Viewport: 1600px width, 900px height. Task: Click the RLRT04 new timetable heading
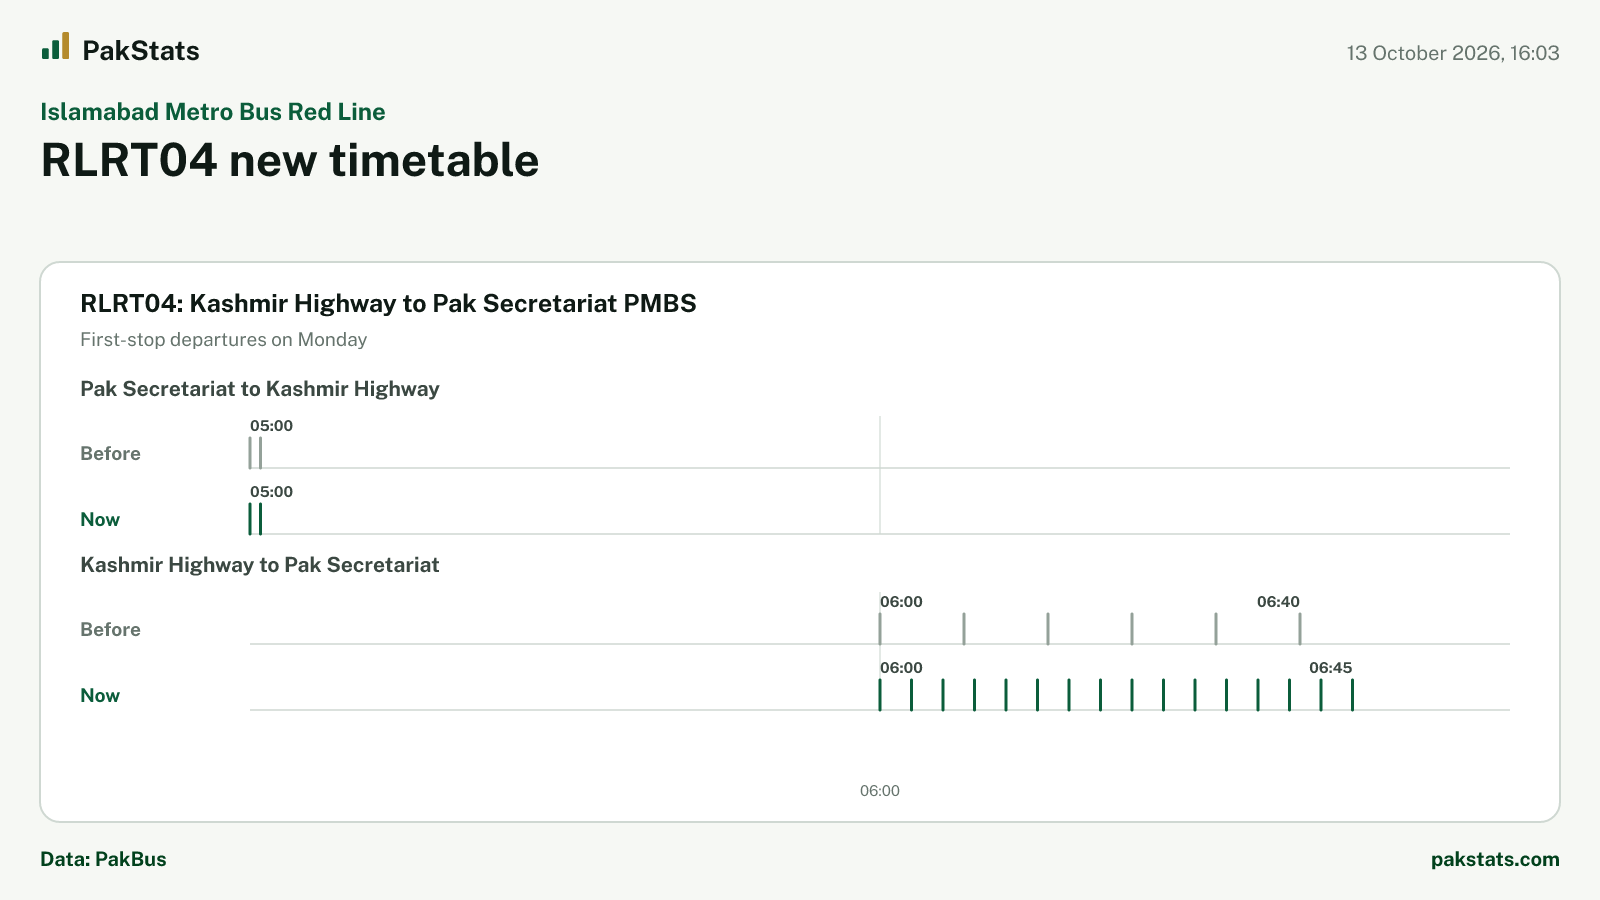click(290, 160)
